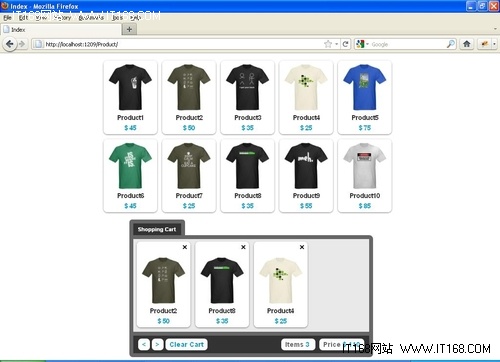Expand the URL history dropdown arrow

coord(337,44)
